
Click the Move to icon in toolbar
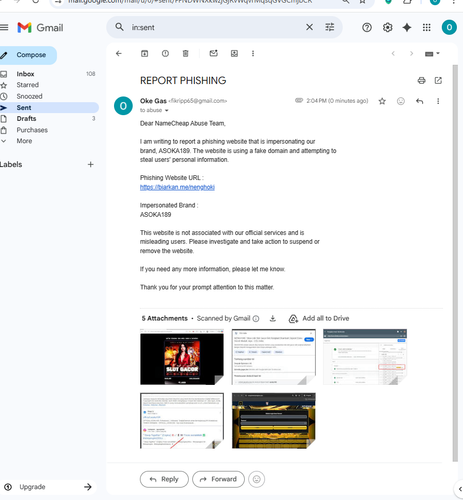(x=234, y=53)
